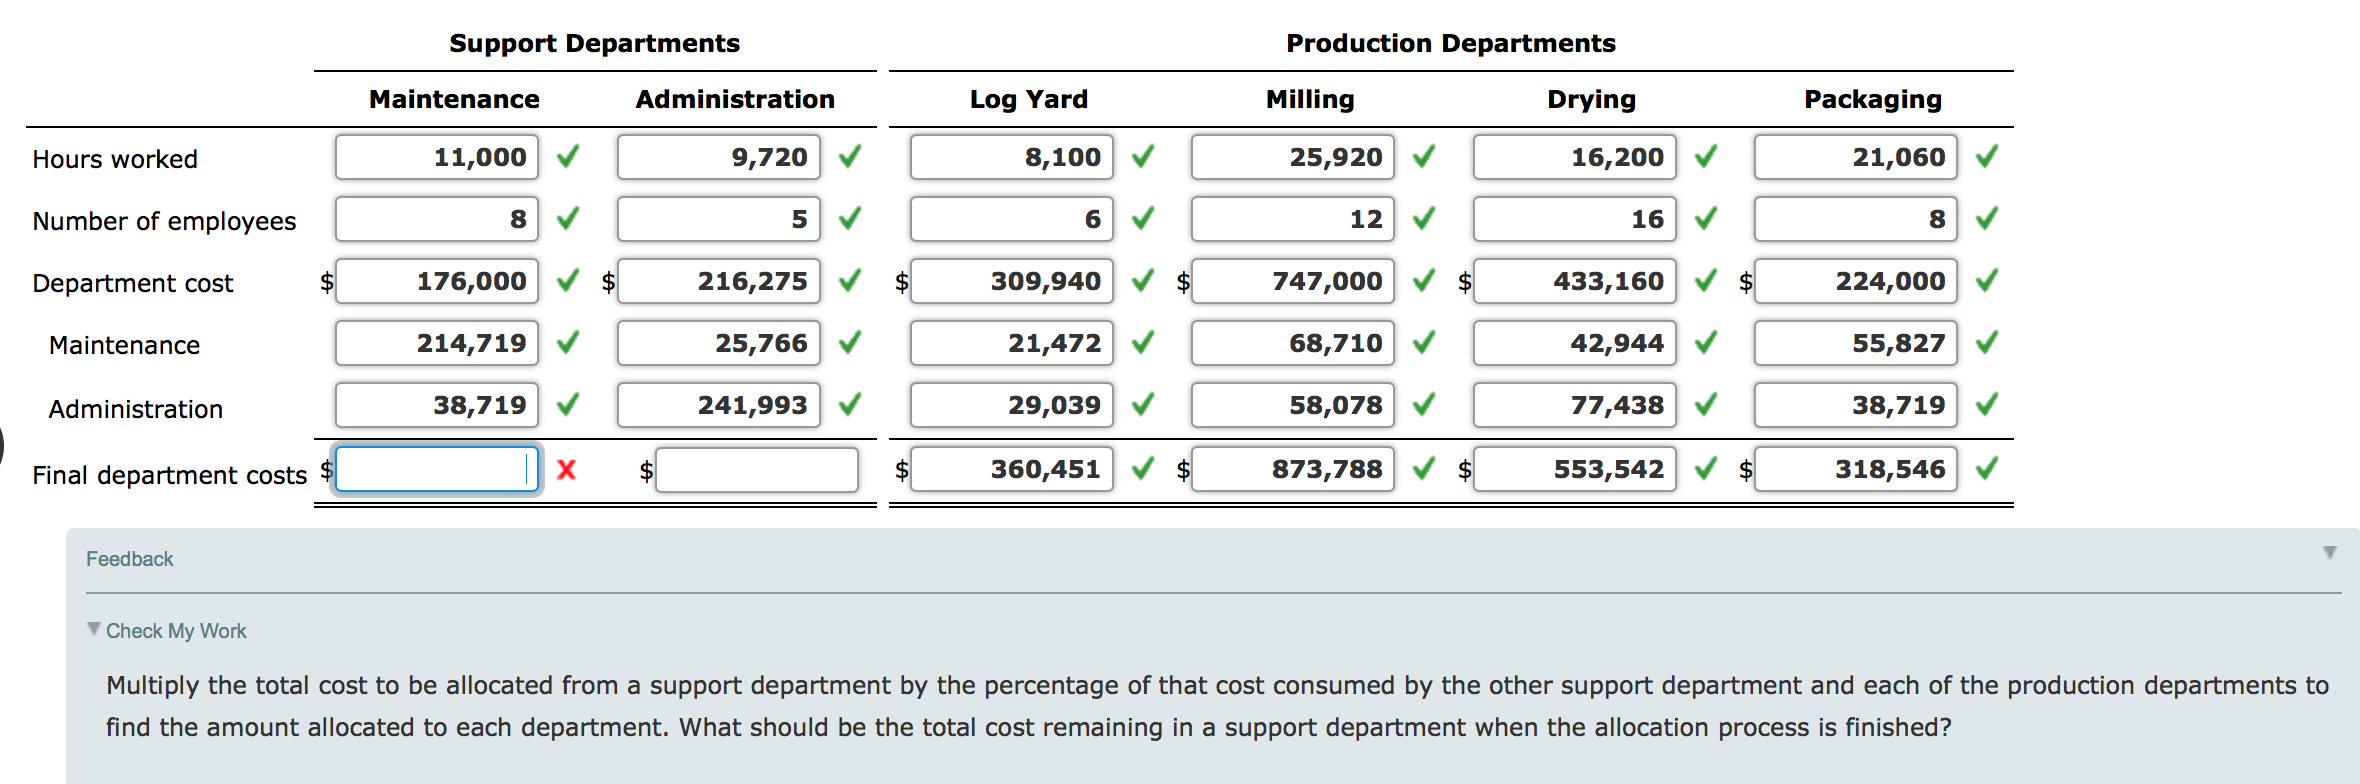Click Log Yard final costs field 360,451
Viewport: 2360px width, 784px height.
1012,469
